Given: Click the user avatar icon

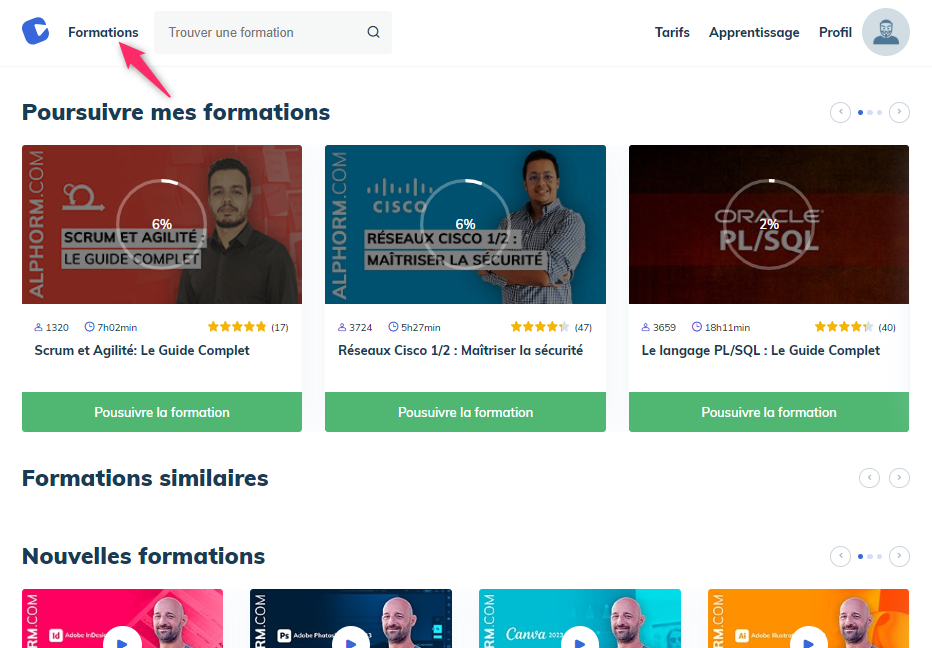Looking at the screenshot, I should pos(886,32).
